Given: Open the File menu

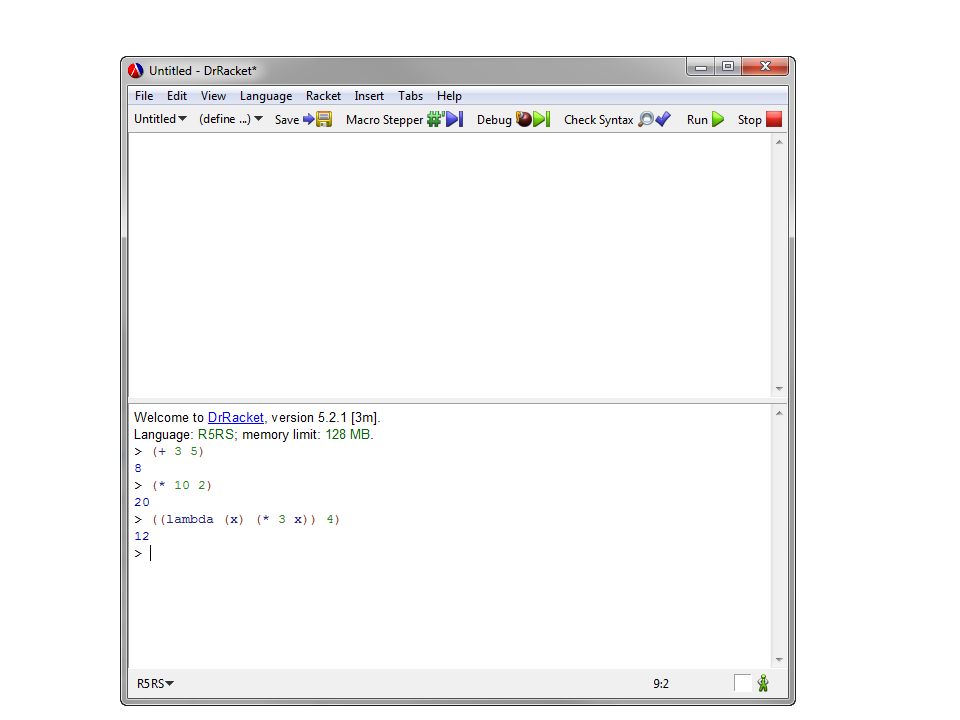Looking at the screenshot, I should coord(144,96).
